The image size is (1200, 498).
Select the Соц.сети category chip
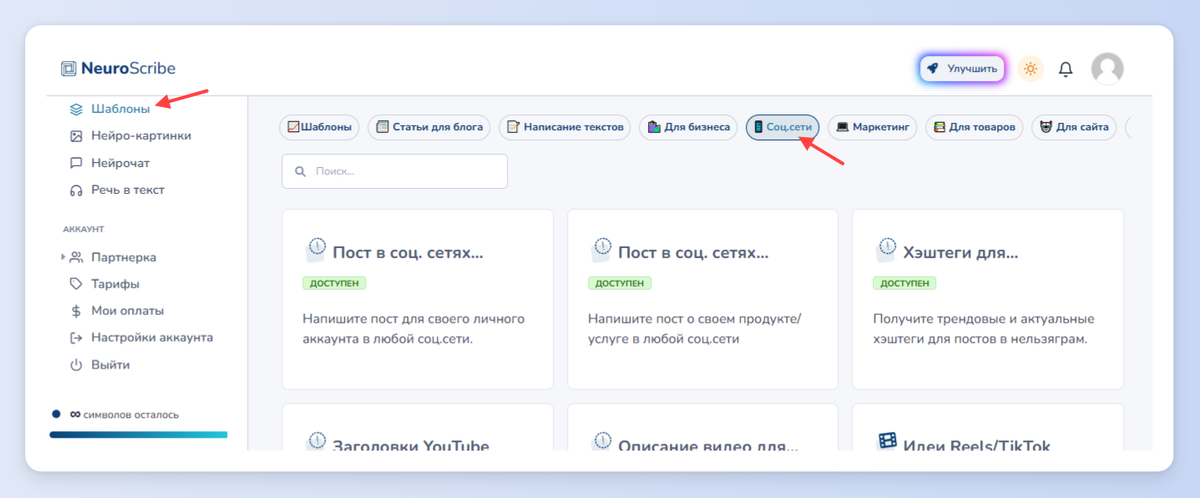point(783,127)
